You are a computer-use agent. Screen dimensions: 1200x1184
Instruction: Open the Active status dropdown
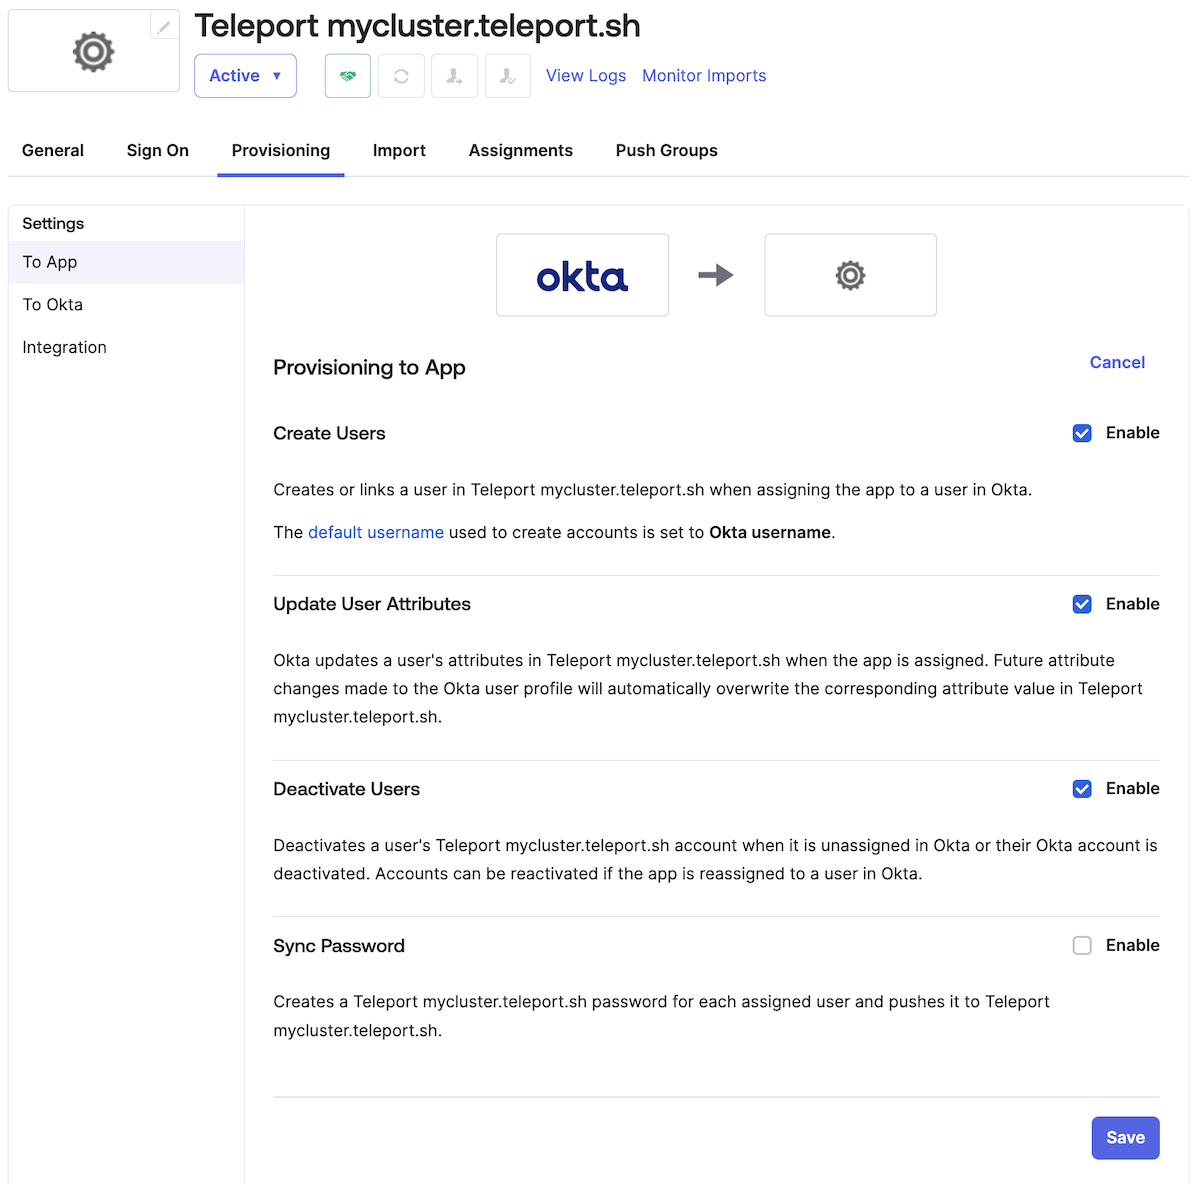click(245, 76)
